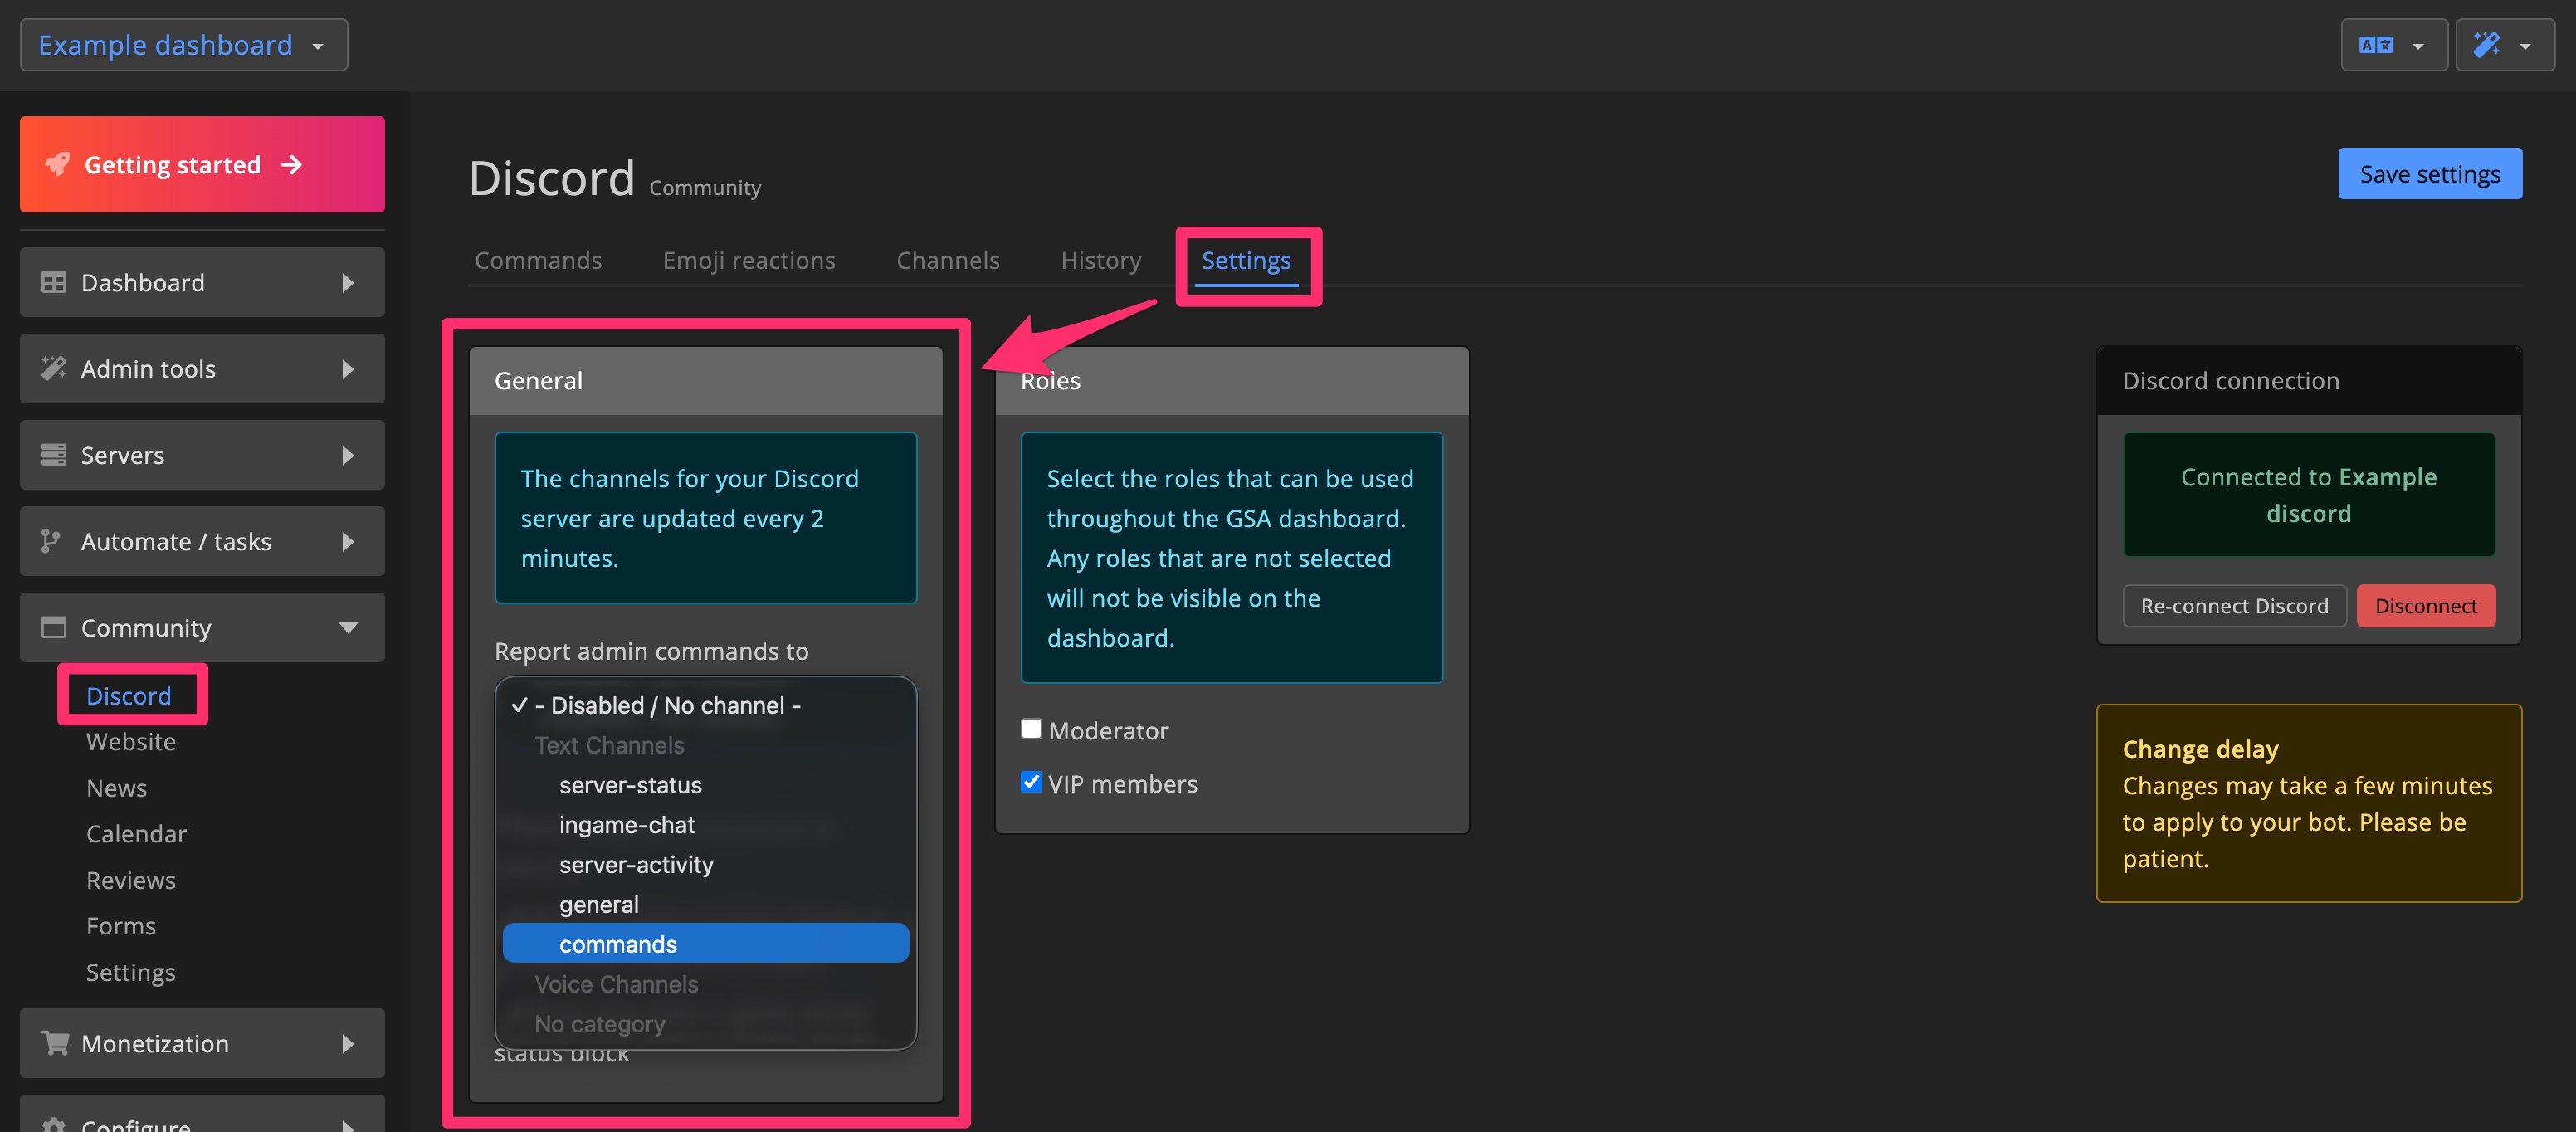
Task: Click the Disconnect button
Action: pos(2426,605)
